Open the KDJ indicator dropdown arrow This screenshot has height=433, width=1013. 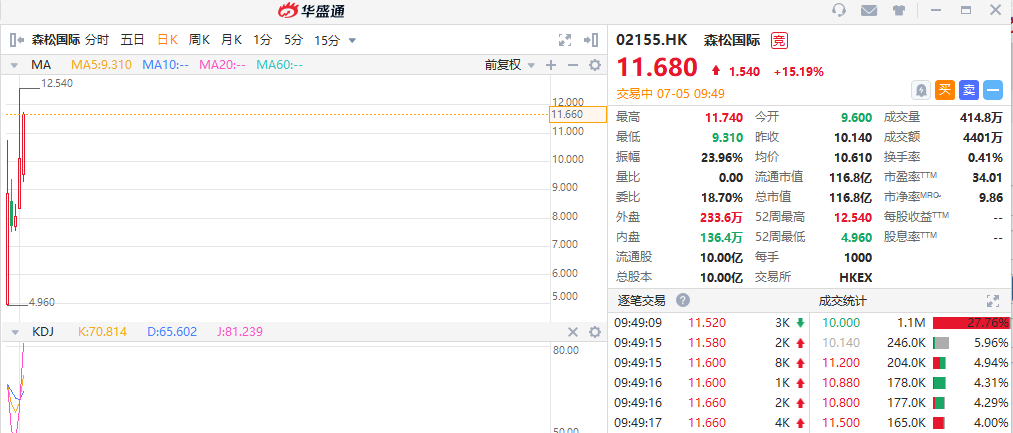(14, 332)
